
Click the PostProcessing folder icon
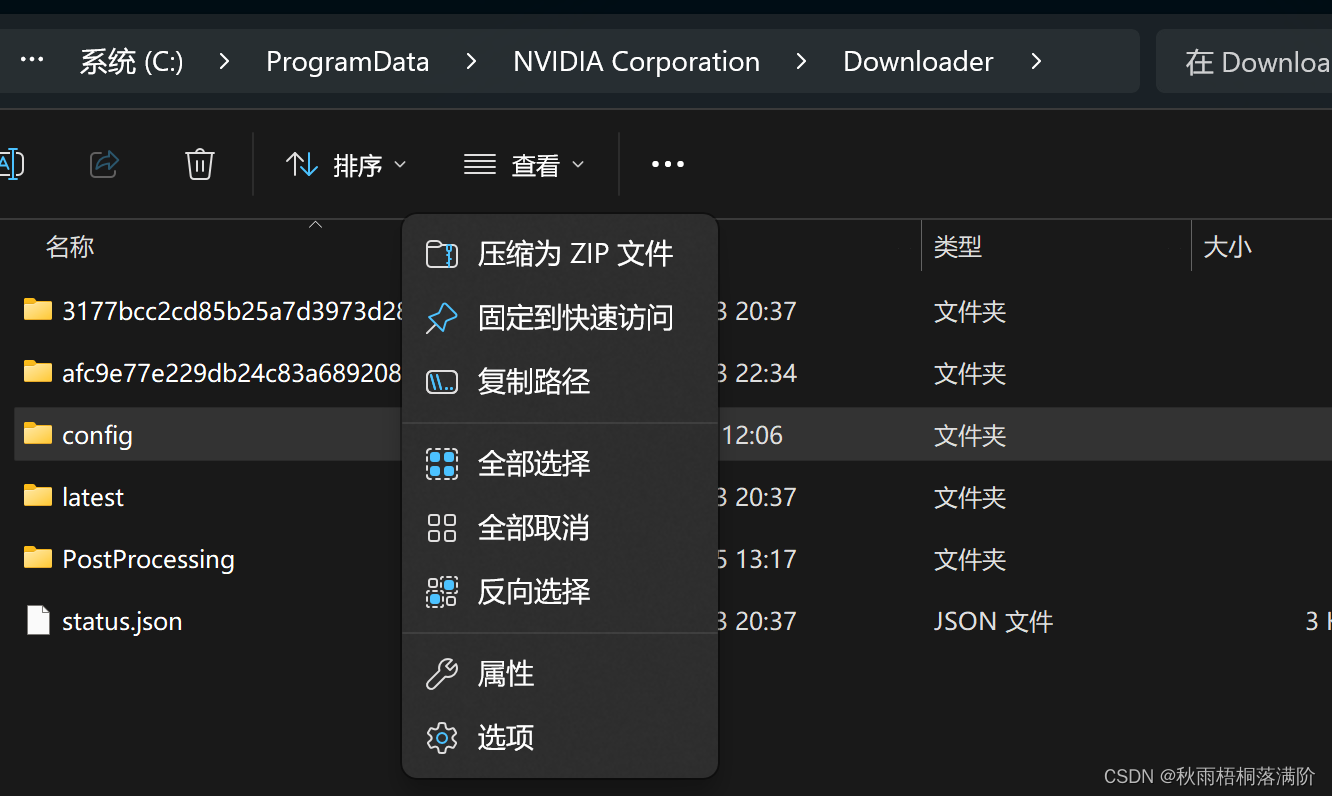coord(38,558)
